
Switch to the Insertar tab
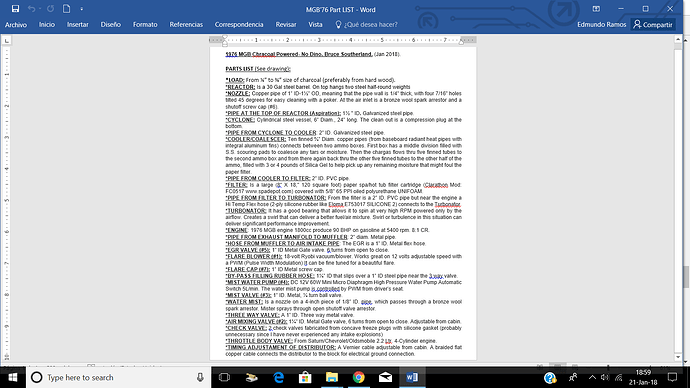77,25
